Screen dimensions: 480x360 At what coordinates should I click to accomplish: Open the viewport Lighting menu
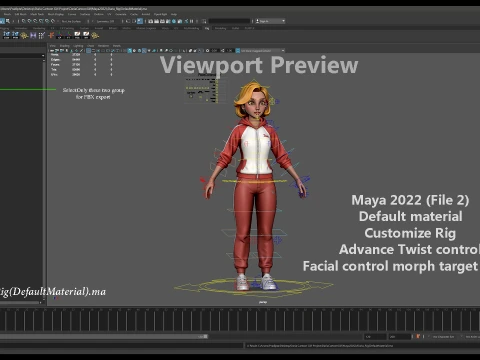(78, 46)
